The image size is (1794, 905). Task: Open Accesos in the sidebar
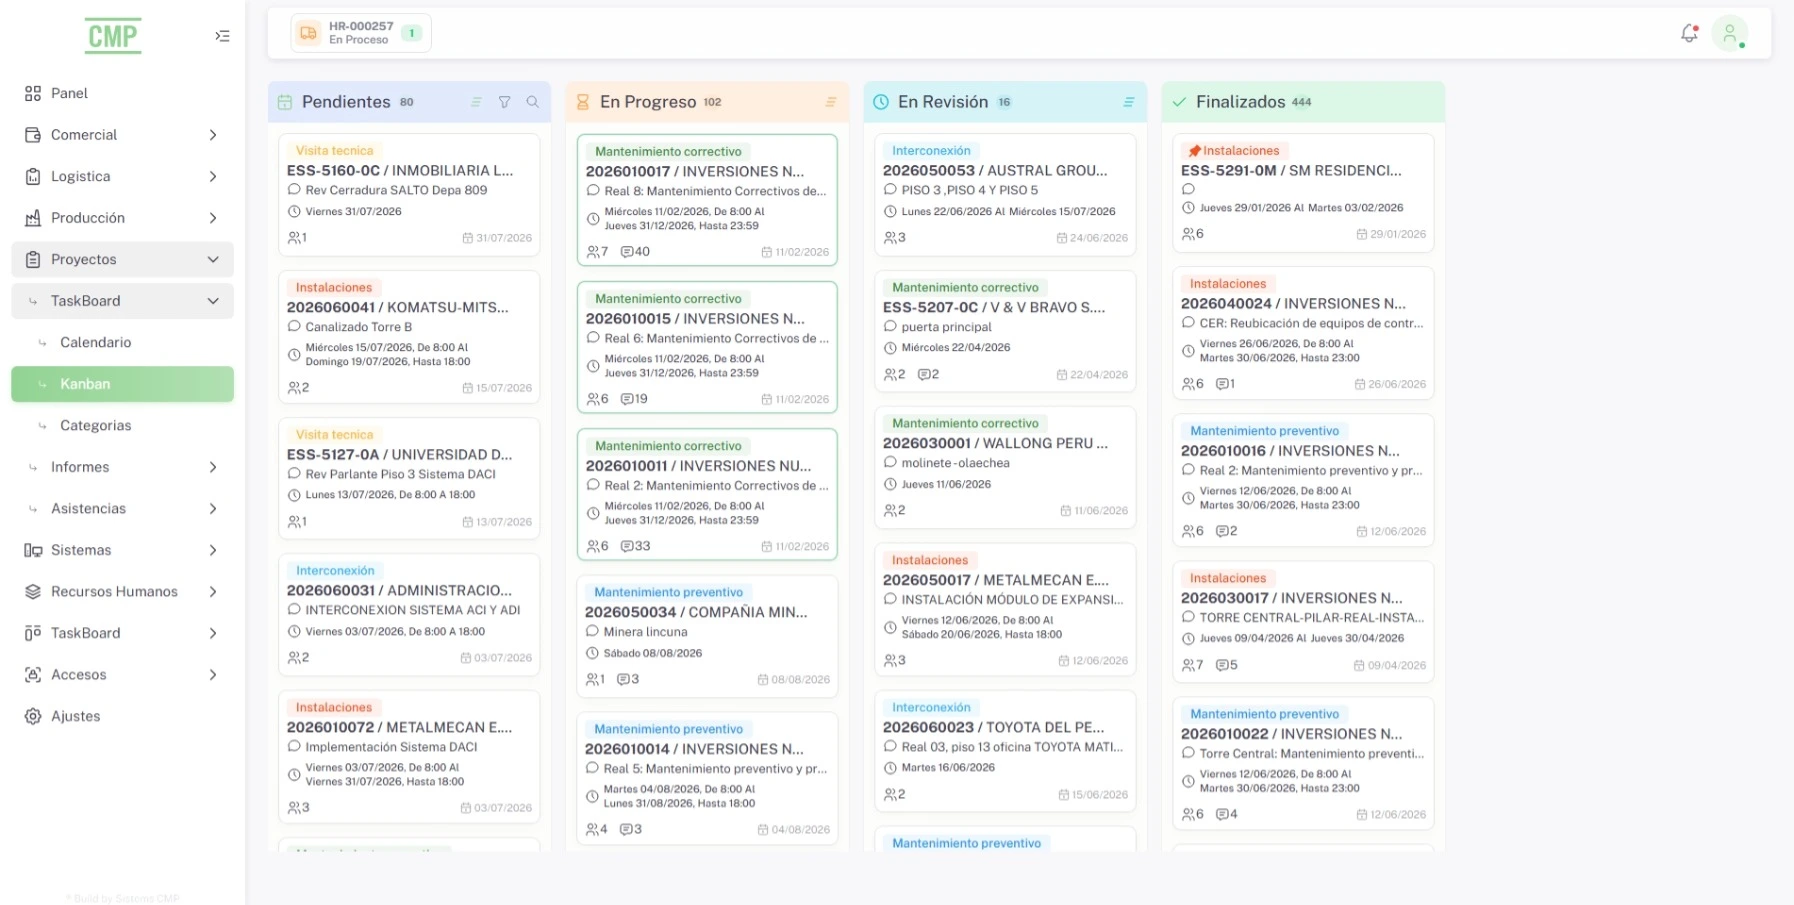[x=122, y=675]
